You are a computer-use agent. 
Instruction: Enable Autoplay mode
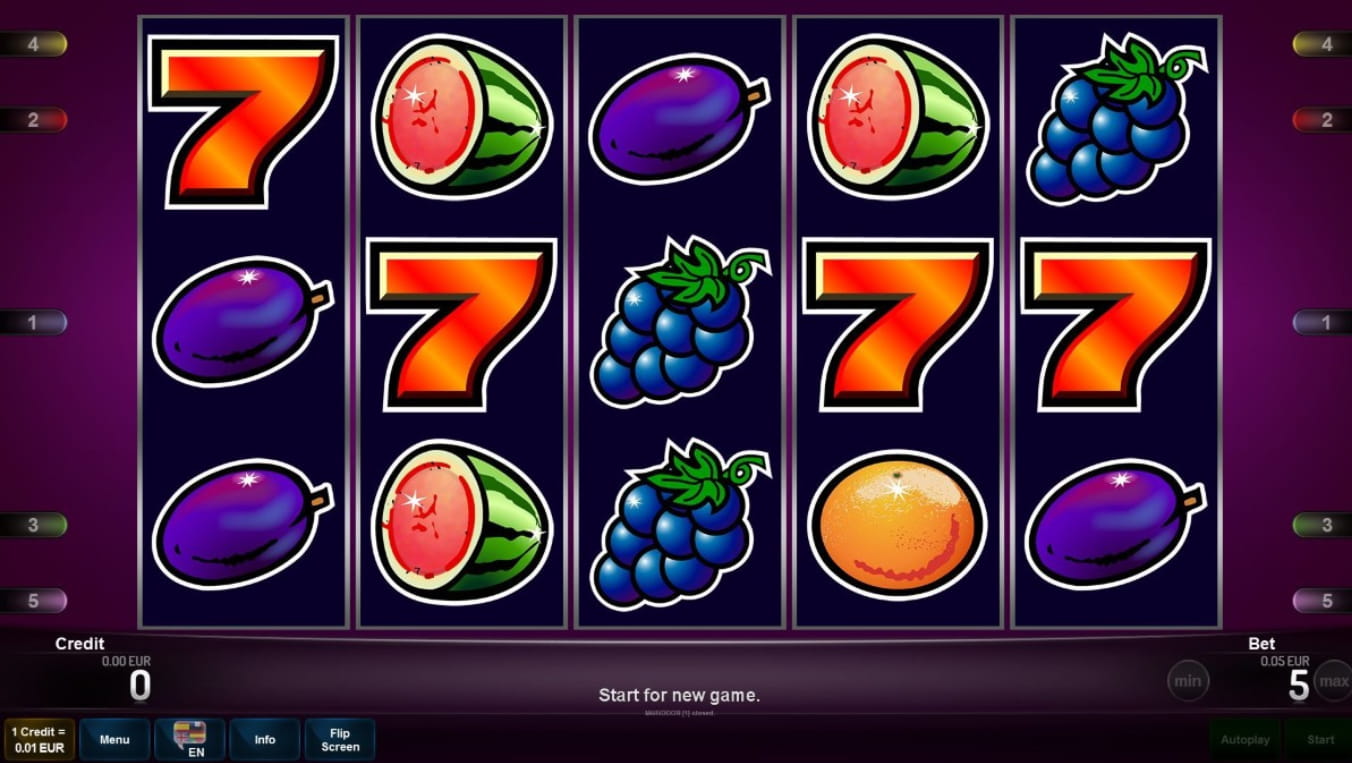[x=1245, y=740]
